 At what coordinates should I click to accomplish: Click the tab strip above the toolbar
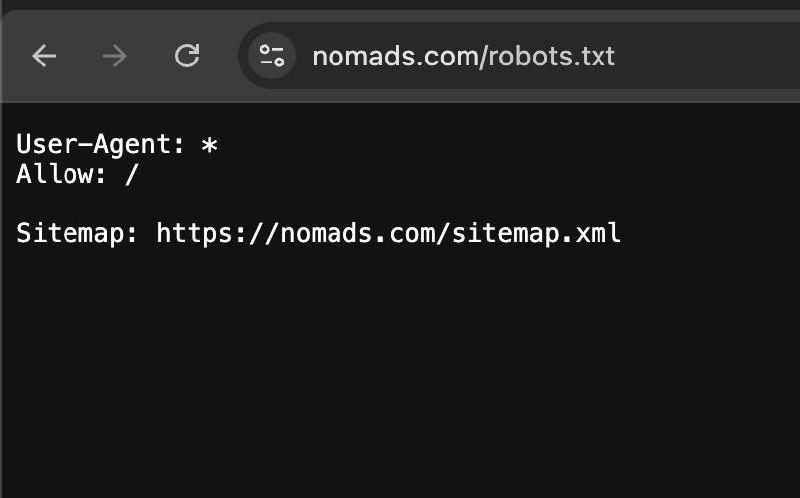click(x=400, y=6)
